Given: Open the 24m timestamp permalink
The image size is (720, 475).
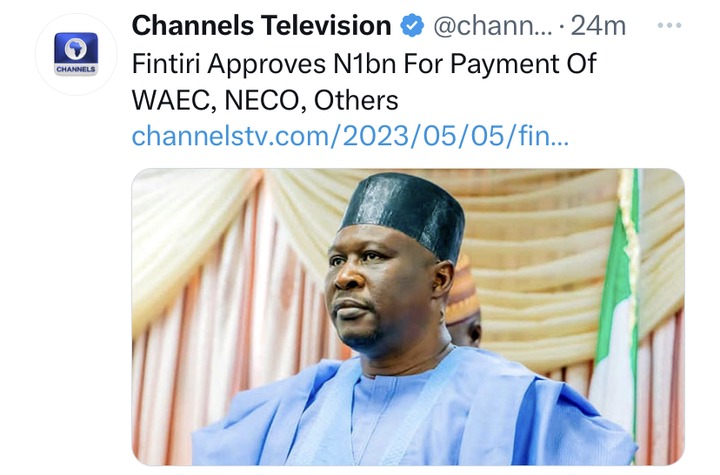Looking at the screenshot, I should tap(598, 26).
